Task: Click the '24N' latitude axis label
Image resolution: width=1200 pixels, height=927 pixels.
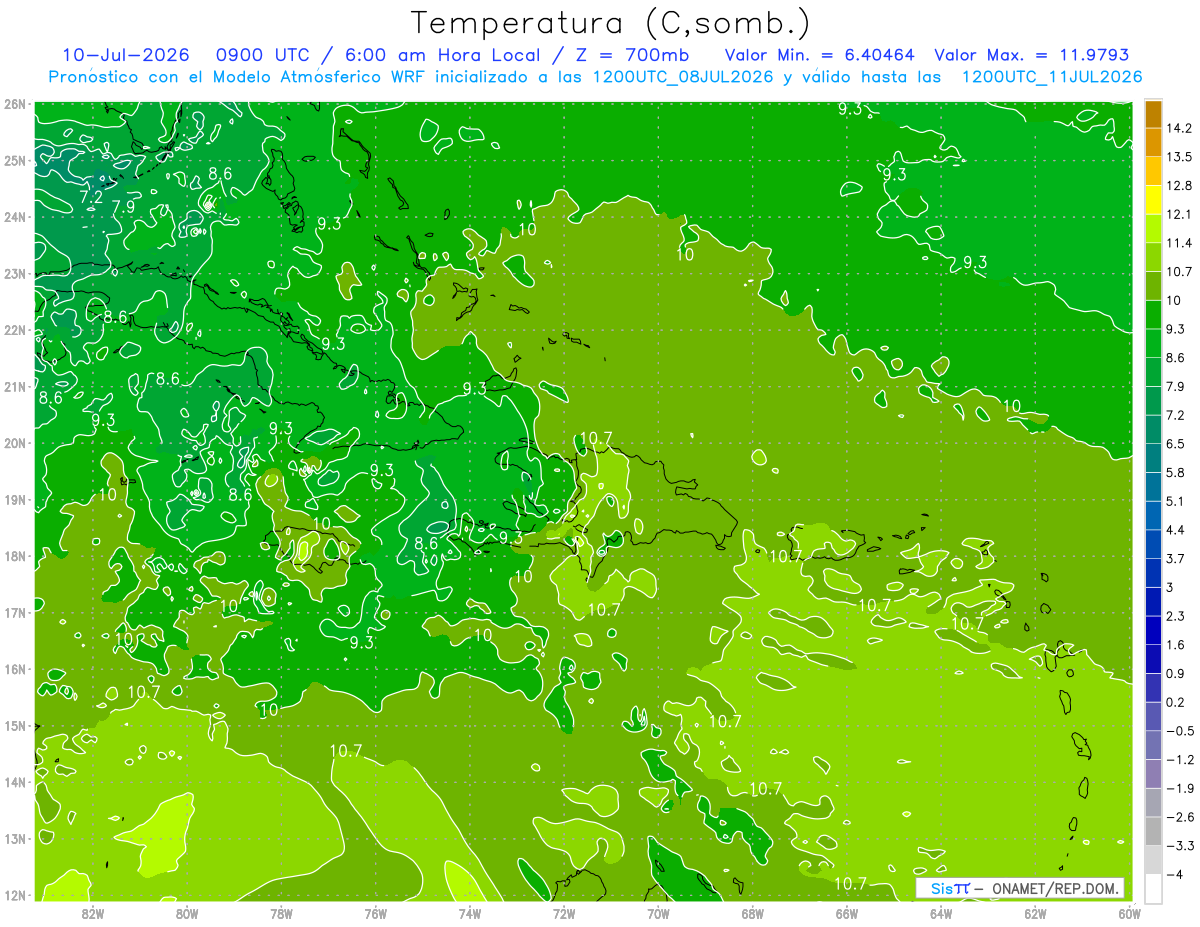Action: (x=15, y=217)
